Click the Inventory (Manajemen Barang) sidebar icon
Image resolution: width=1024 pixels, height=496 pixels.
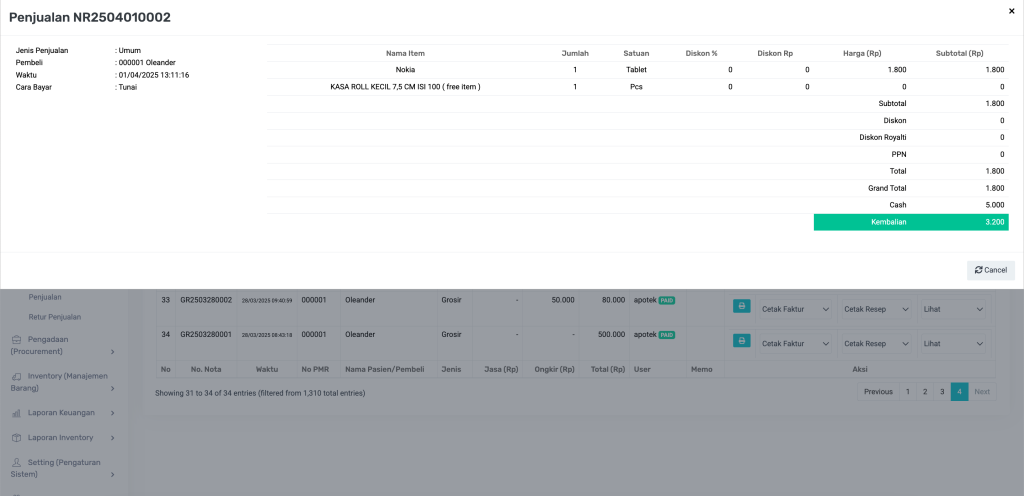click(x=17, y=376)
